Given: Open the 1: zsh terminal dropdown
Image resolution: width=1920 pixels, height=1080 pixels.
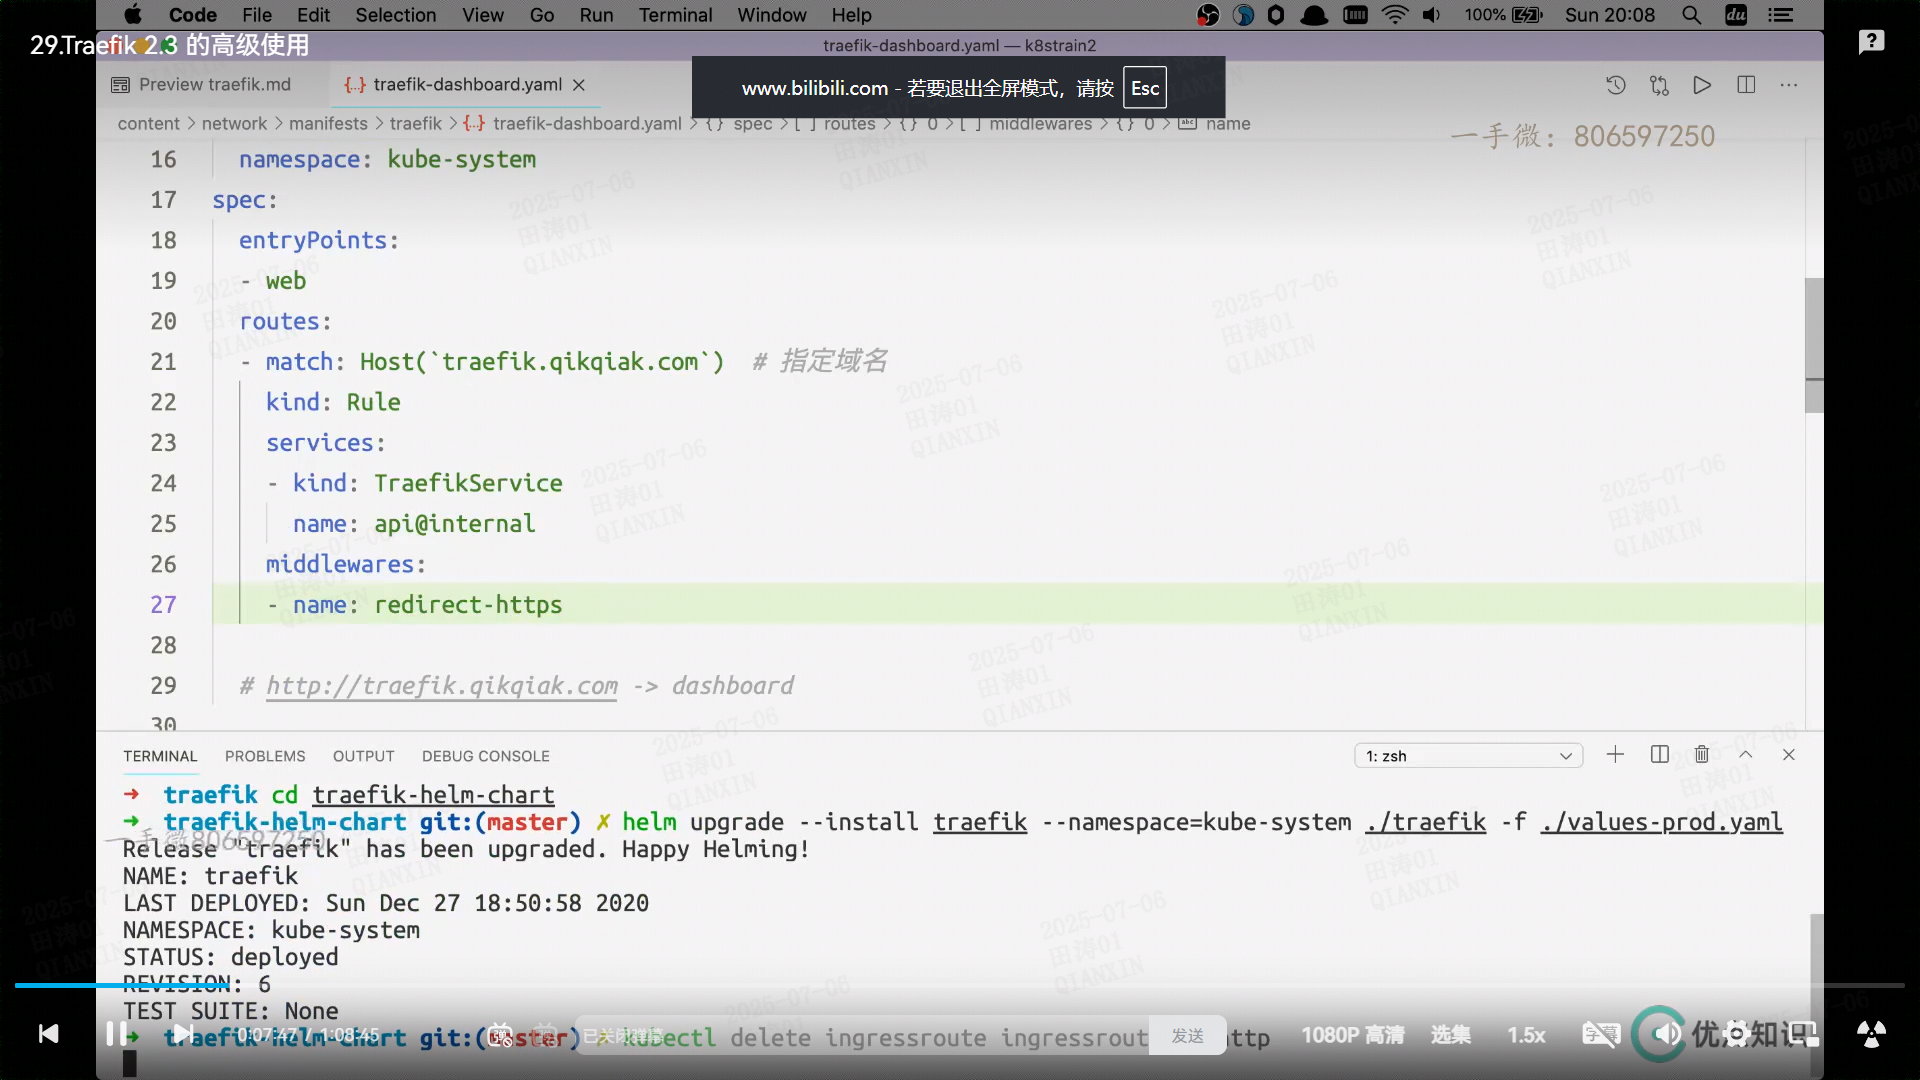Looking at the screenshot, I should coord(1468,756).
